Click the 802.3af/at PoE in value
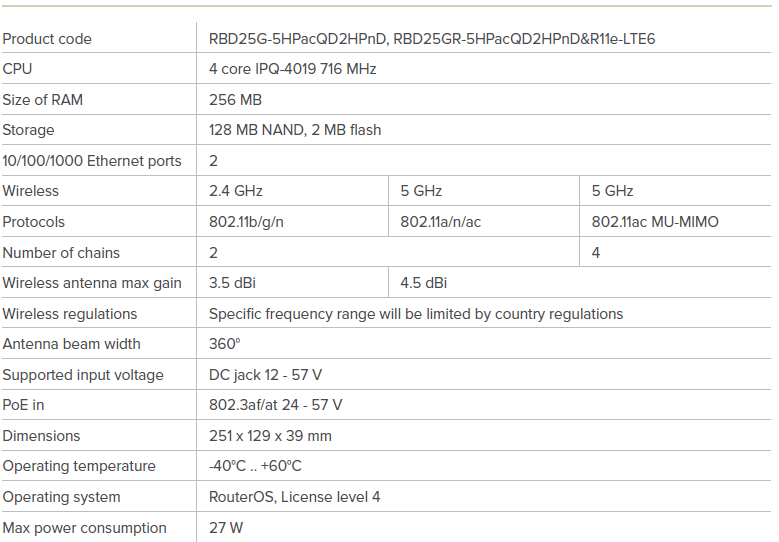779x542 pixels. tap(275, 405)
